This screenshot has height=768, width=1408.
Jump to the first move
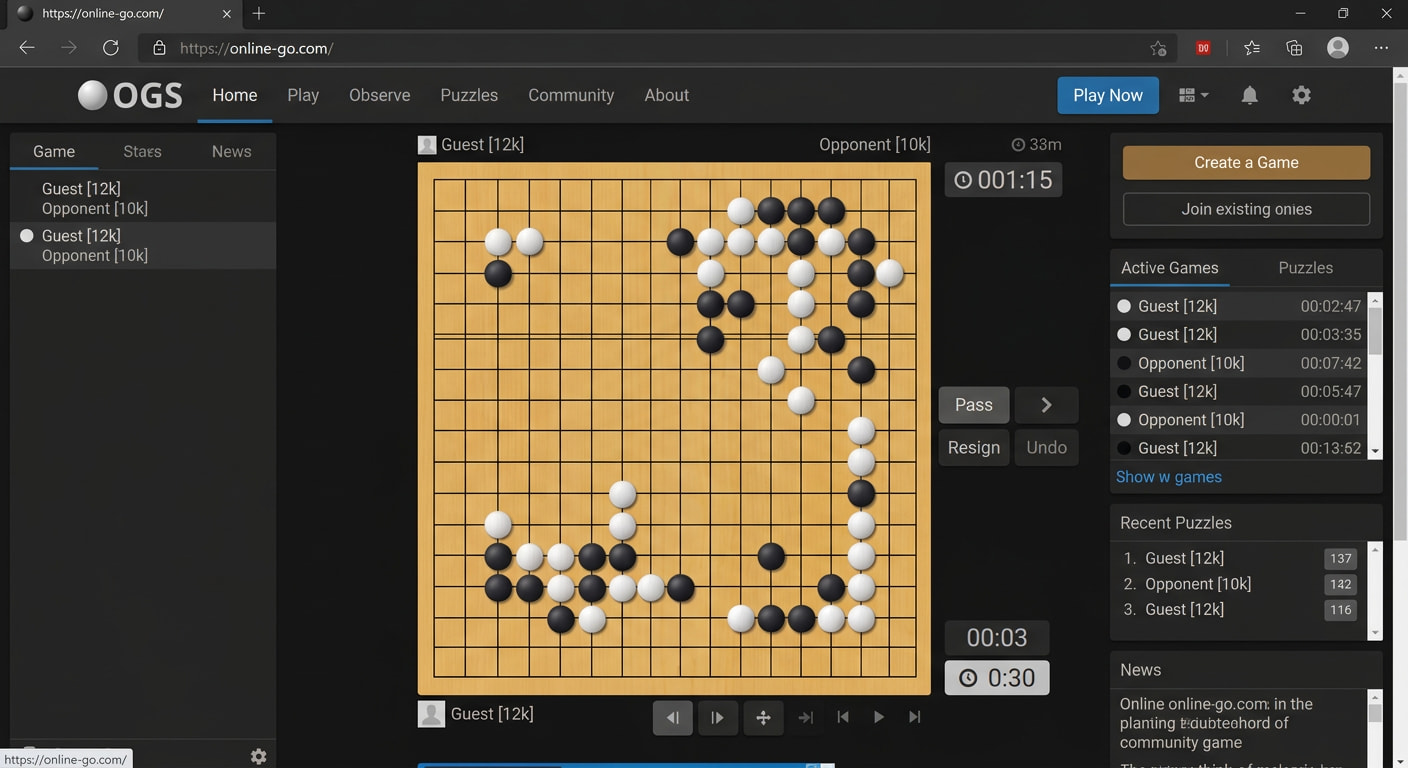(843, 717)
